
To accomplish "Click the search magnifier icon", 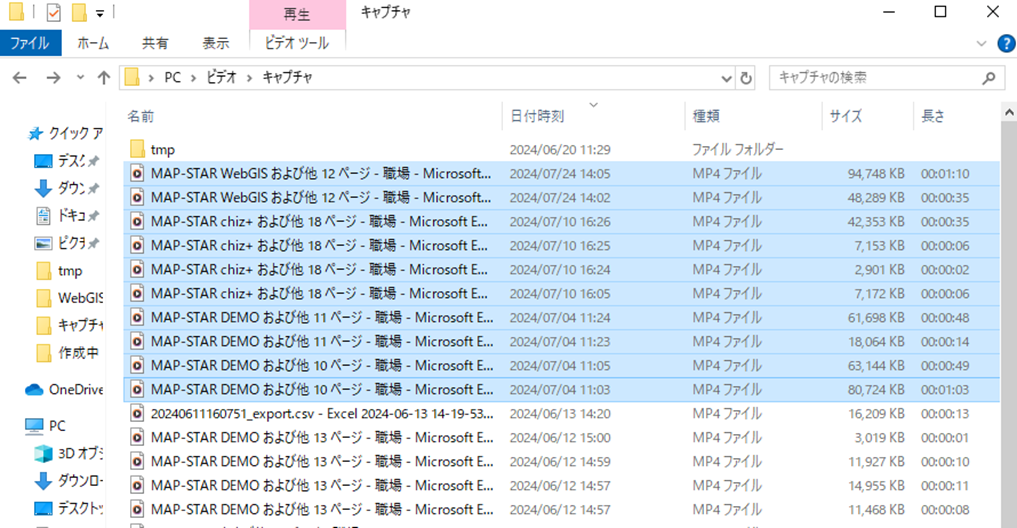I will (x=988, y=78).
